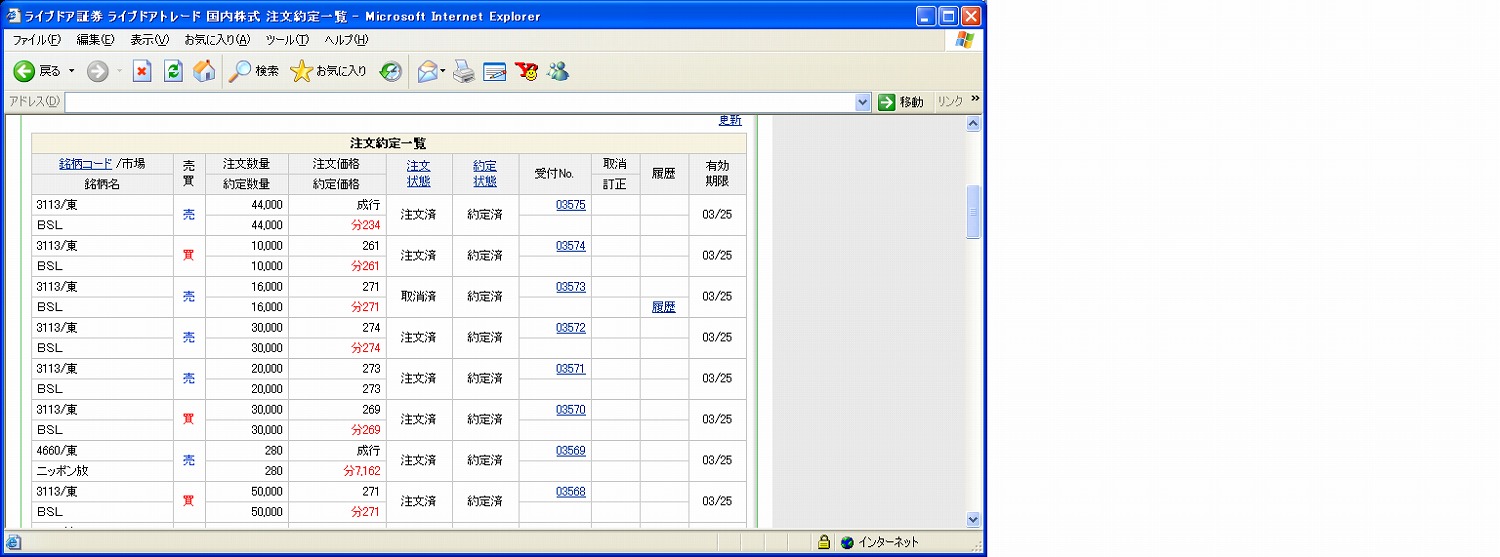Sort by 約定状態 header link
This screenshot has width=1500, height=557.
[485, 173]
